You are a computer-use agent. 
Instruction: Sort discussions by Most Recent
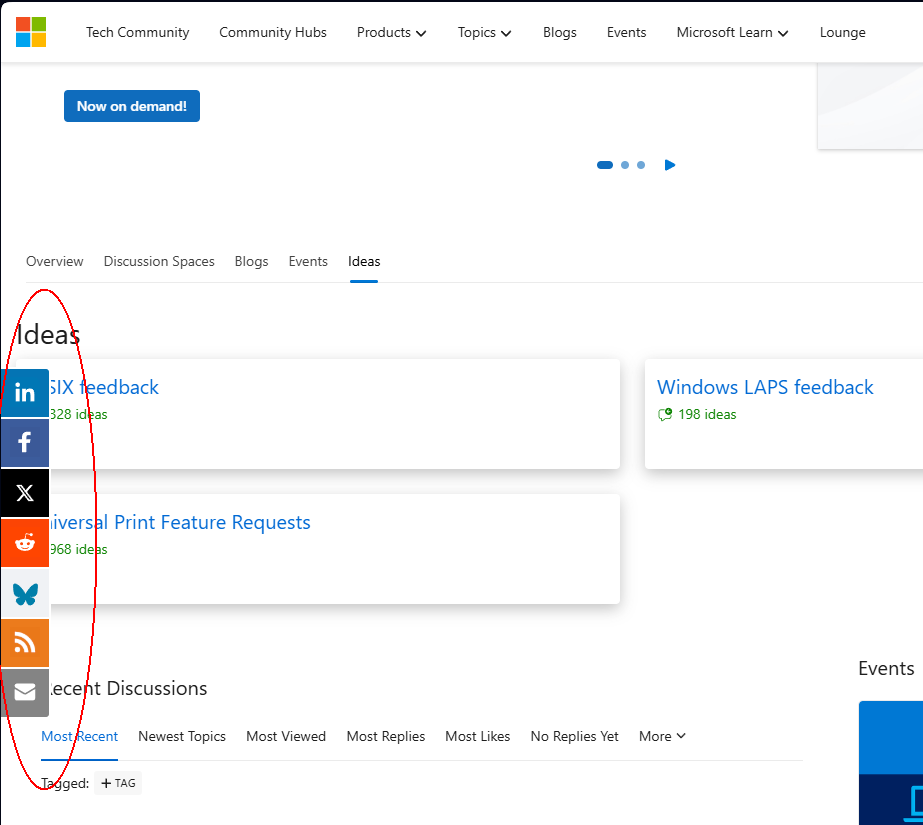click(79, 736)
